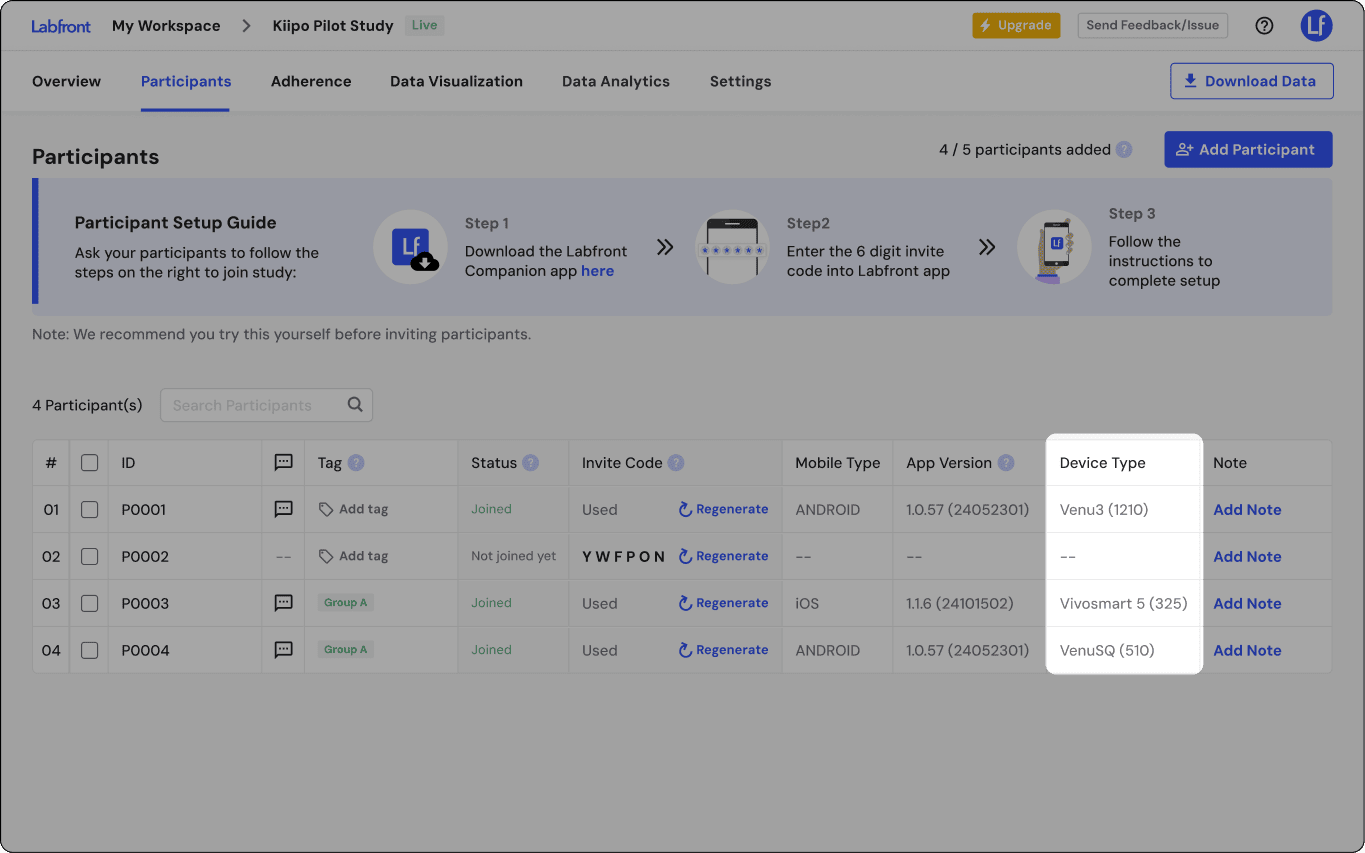Open message icon for participant P0001
Image resolution: width=1365 pixels, height=853 pixels.
pyautogui.click(x=283, y=509)
